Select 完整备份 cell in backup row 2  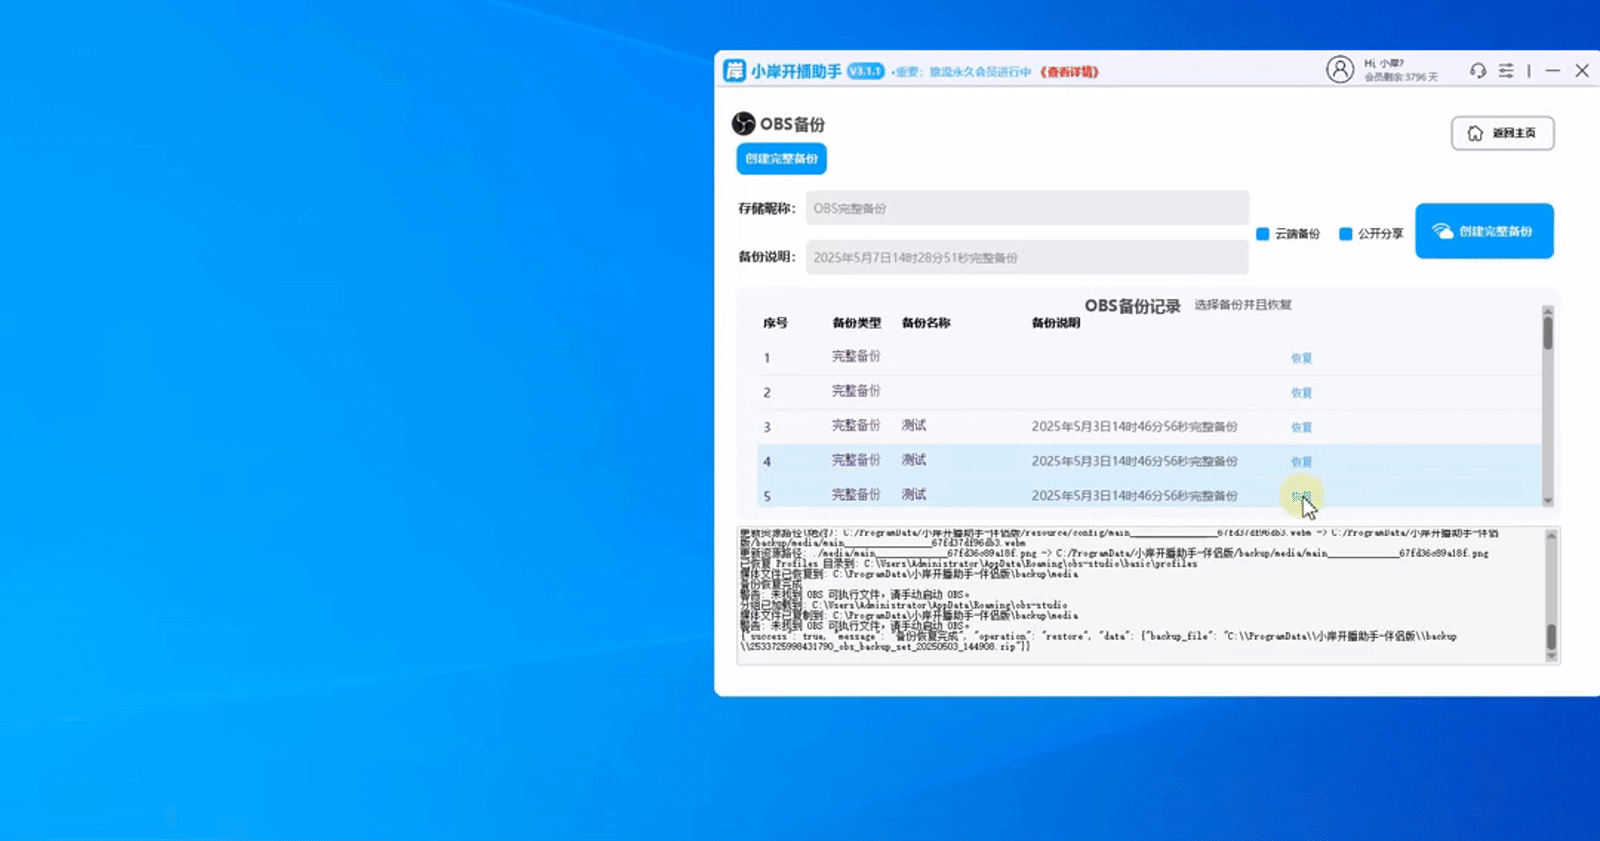856,391
